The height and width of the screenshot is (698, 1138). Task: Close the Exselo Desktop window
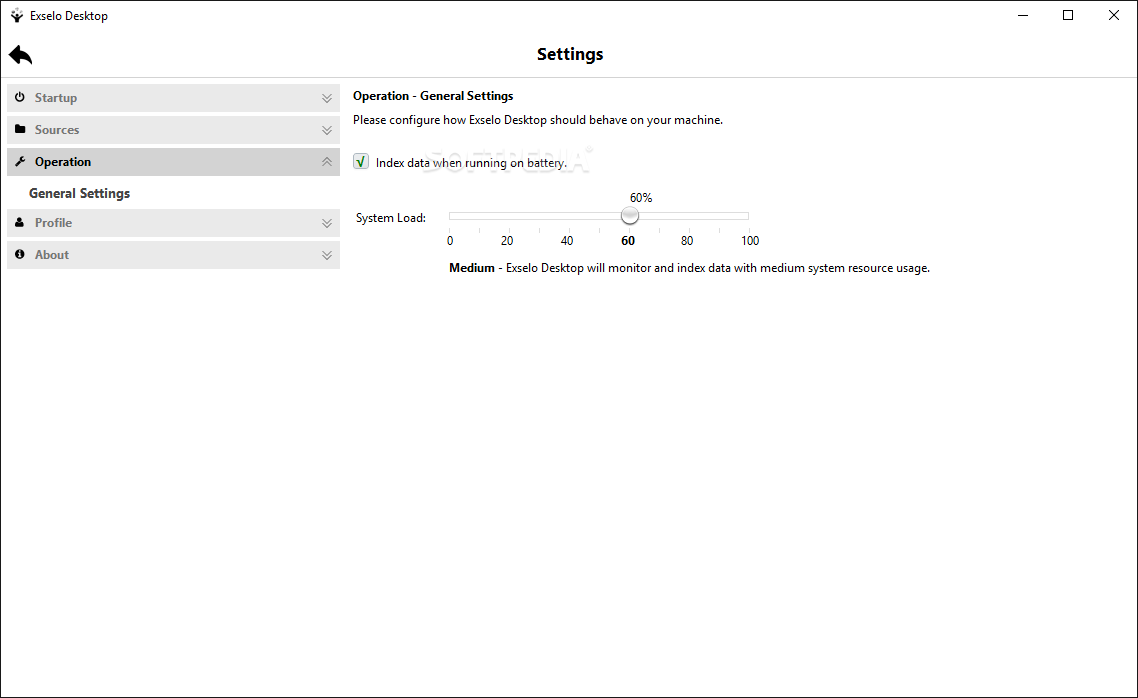[1113, 15]
